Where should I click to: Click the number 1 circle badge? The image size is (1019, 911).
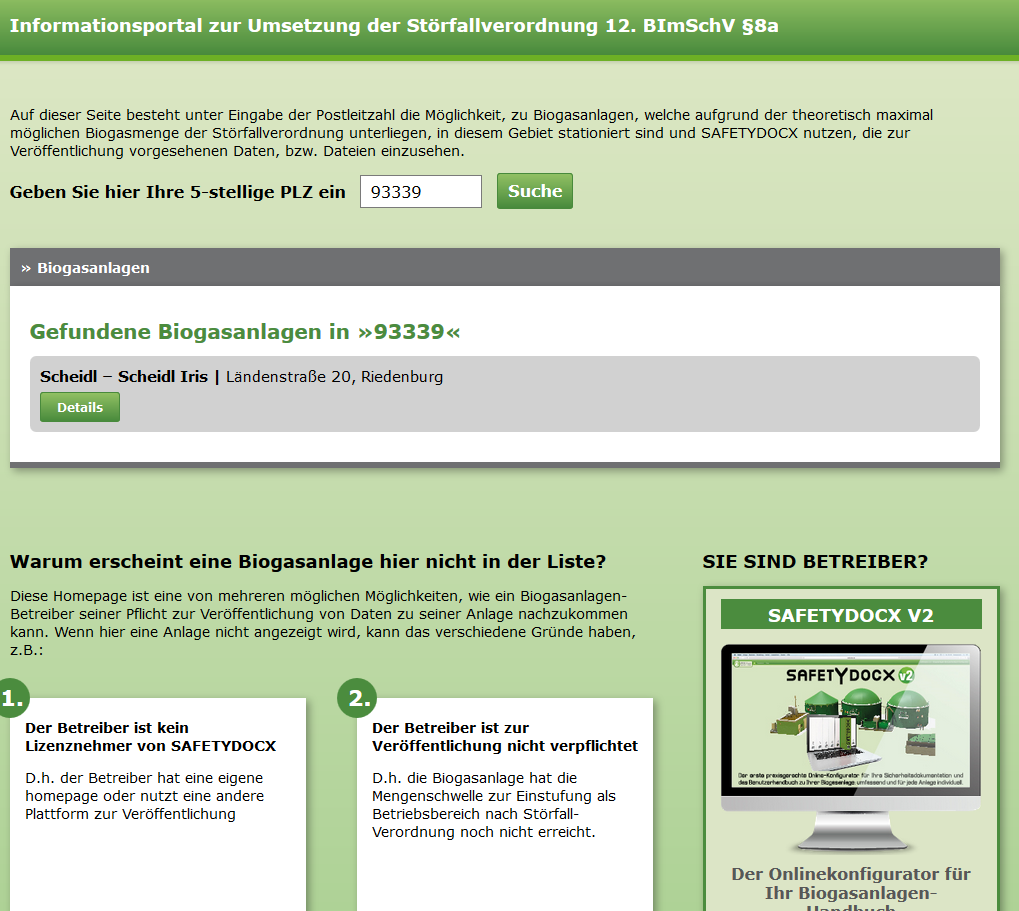click(12, 698)
